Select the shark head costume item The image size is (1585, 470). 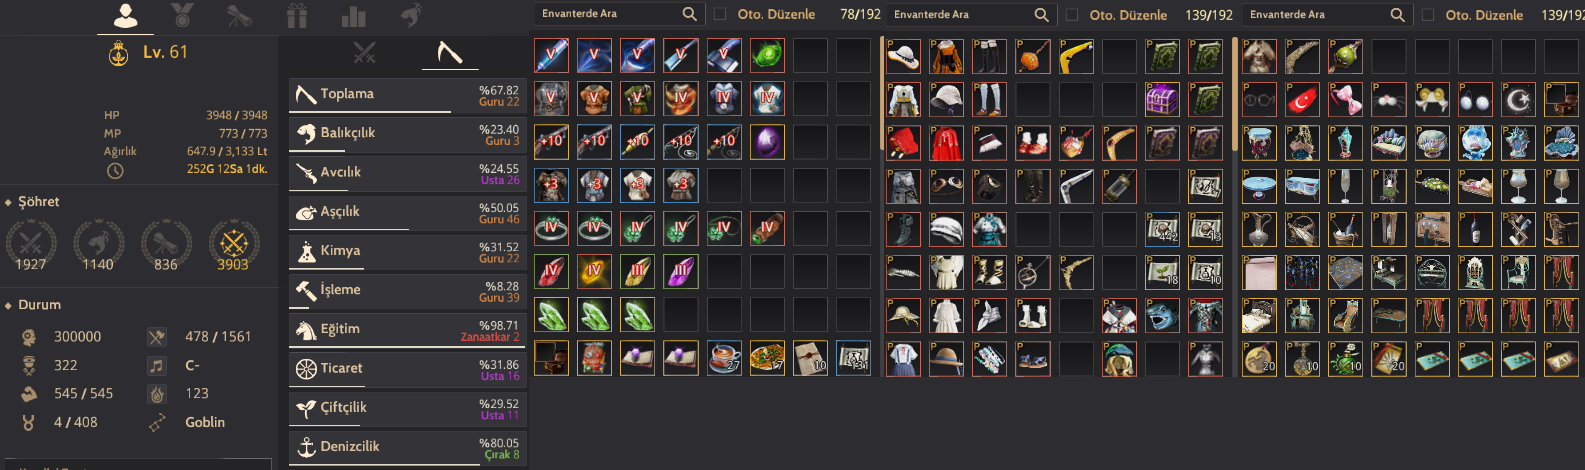coord(1162,315)
